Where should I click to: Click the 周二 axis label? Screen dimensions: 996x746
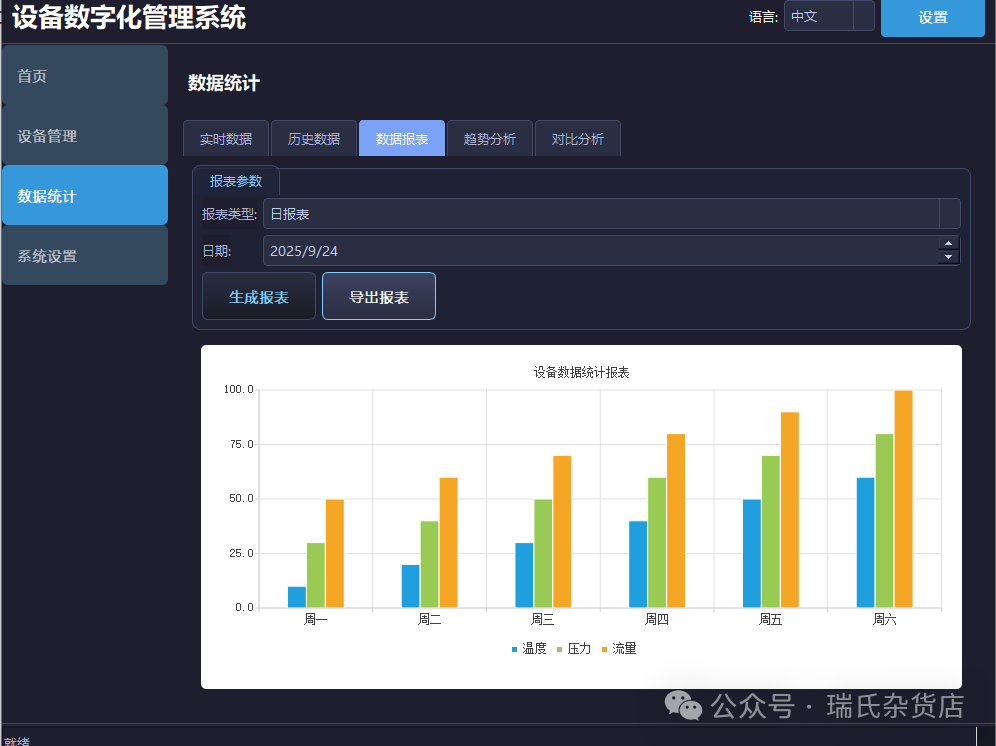[429, 619]
